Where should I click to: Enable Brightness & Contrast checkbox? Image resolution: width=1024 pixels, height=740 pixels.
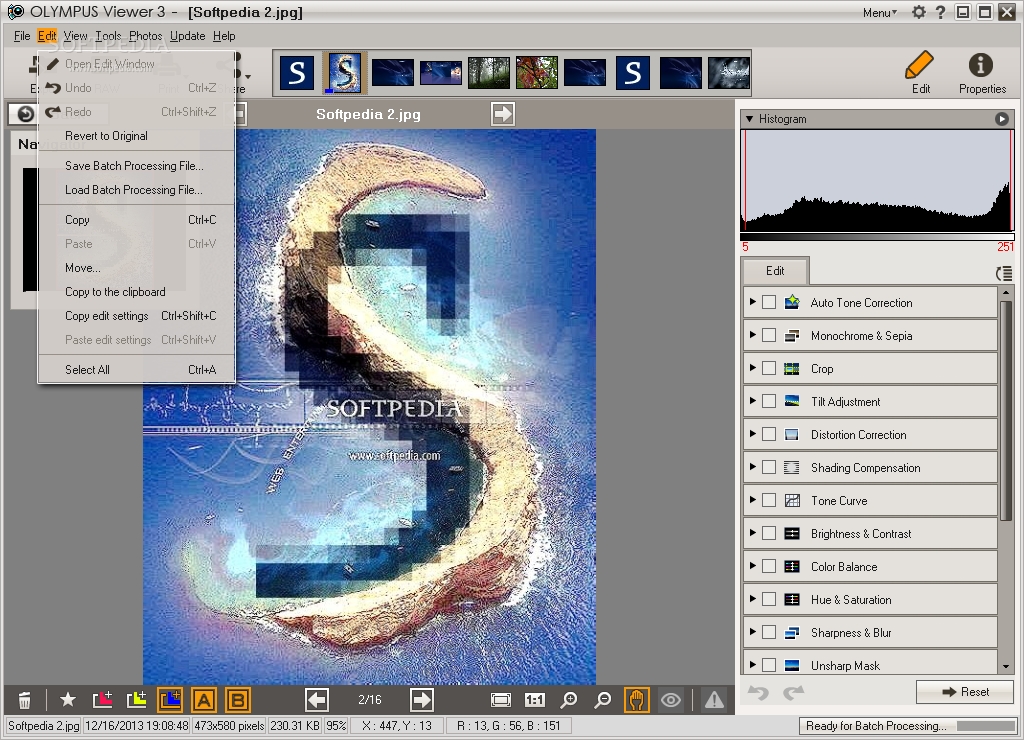coord(769,534)
